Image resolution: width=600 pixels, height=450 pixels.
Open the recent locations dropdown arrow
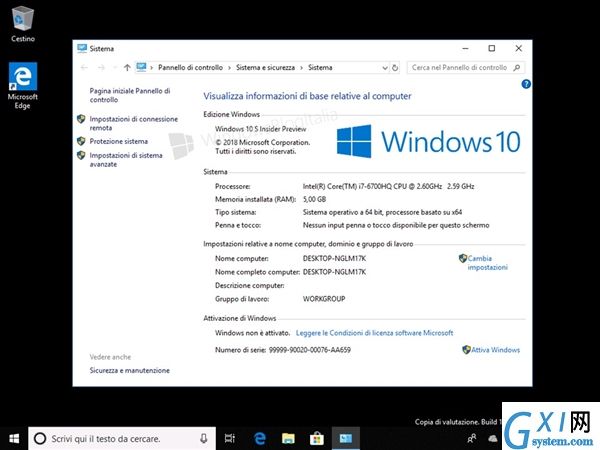click(114, 68)
